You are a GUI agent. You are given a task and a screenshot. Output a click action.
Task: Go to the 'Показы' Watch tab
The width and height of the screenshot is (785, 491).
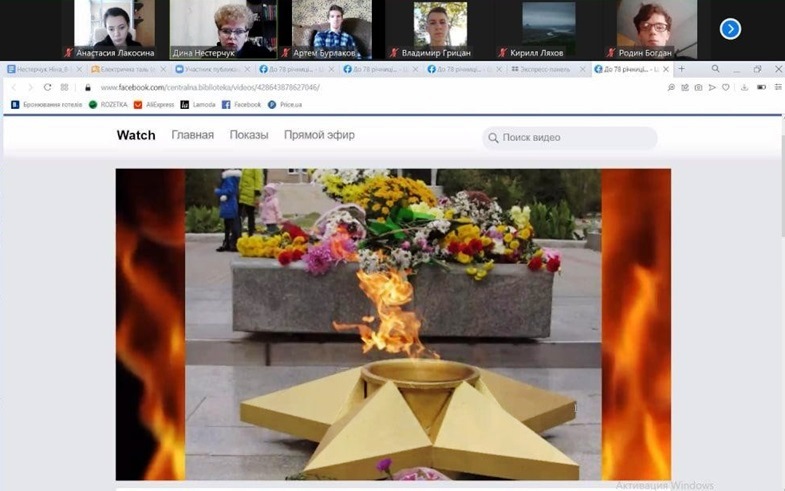pyautogui.click(x=249, y=135)
